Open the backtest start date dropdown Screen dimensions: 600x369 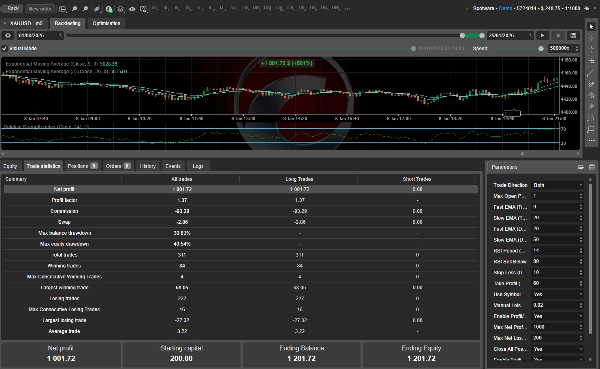coord(40,35)
